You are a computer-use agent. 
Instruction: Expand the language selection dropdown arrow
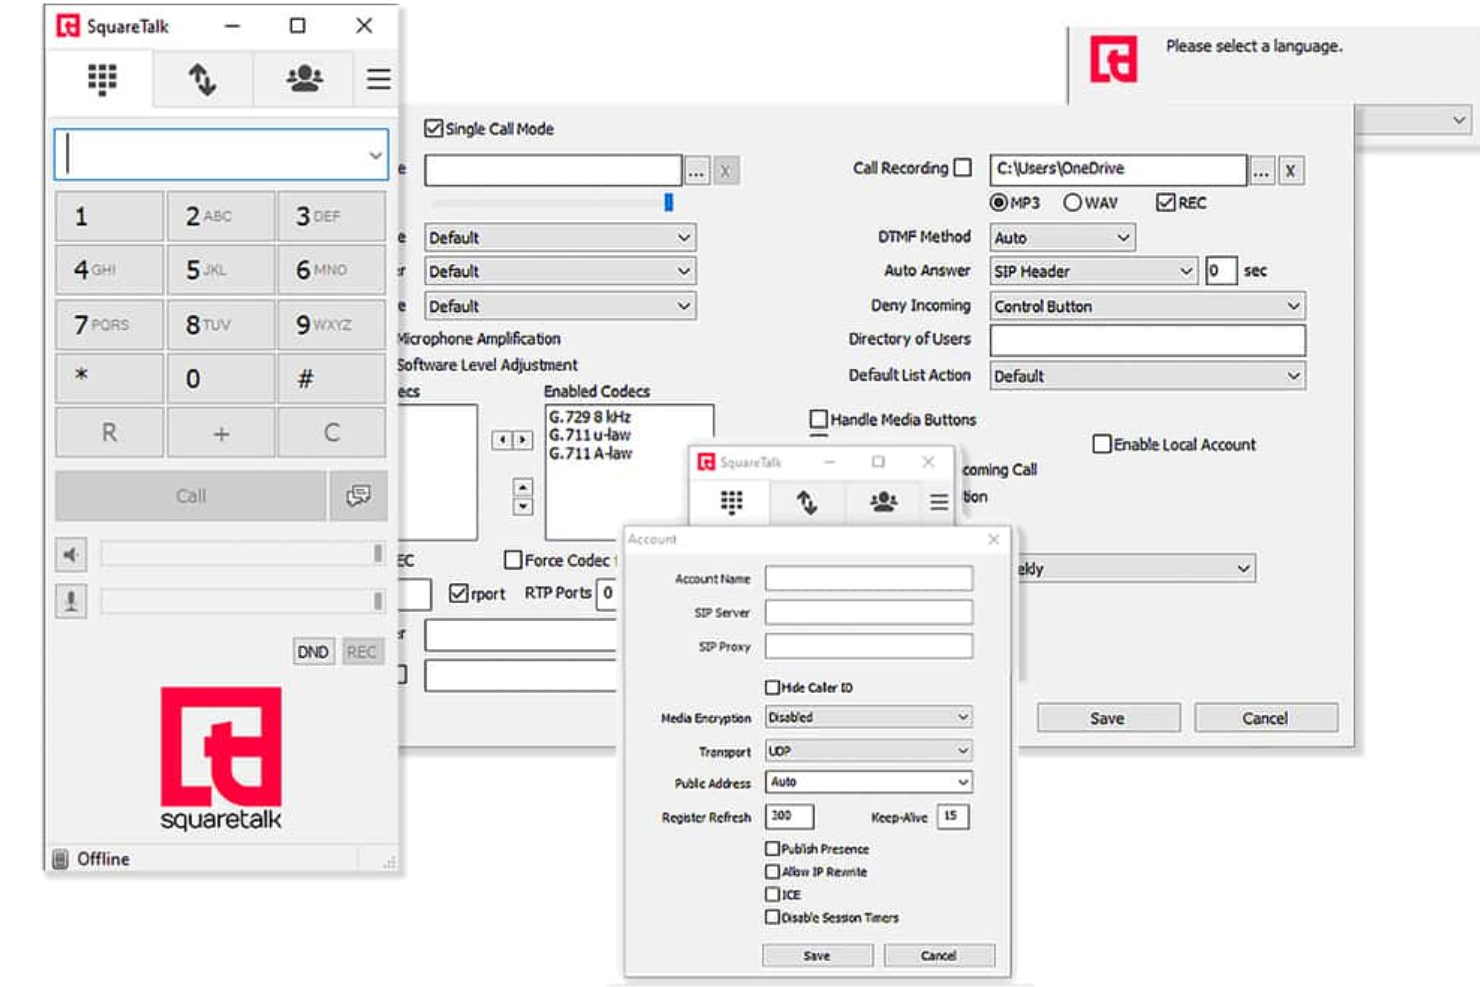(x=1459, y=120)
